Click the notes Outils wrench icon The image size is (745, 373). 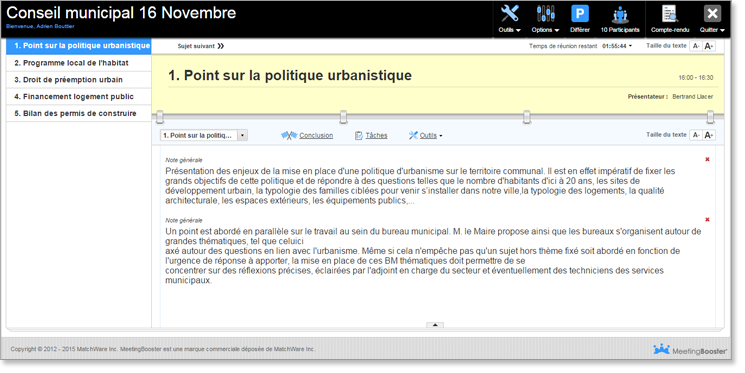[x=413, y=135]
